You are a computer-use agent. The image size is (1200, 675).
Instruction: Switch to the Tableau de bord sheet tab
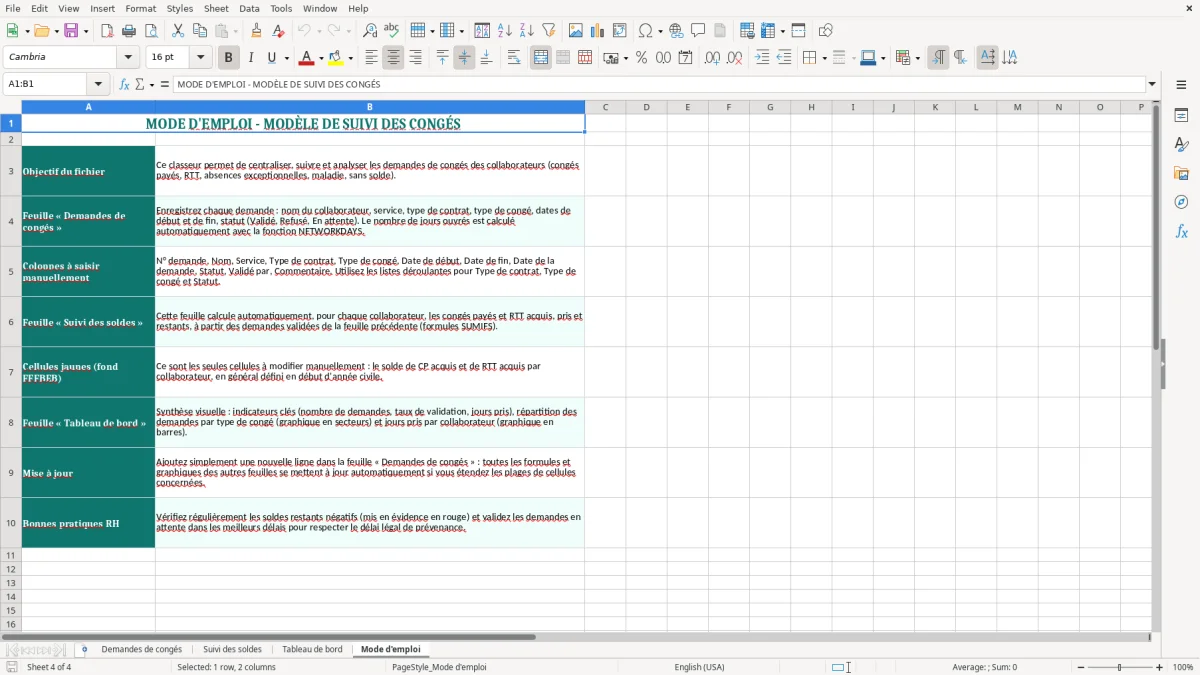(x=312, y=649)
